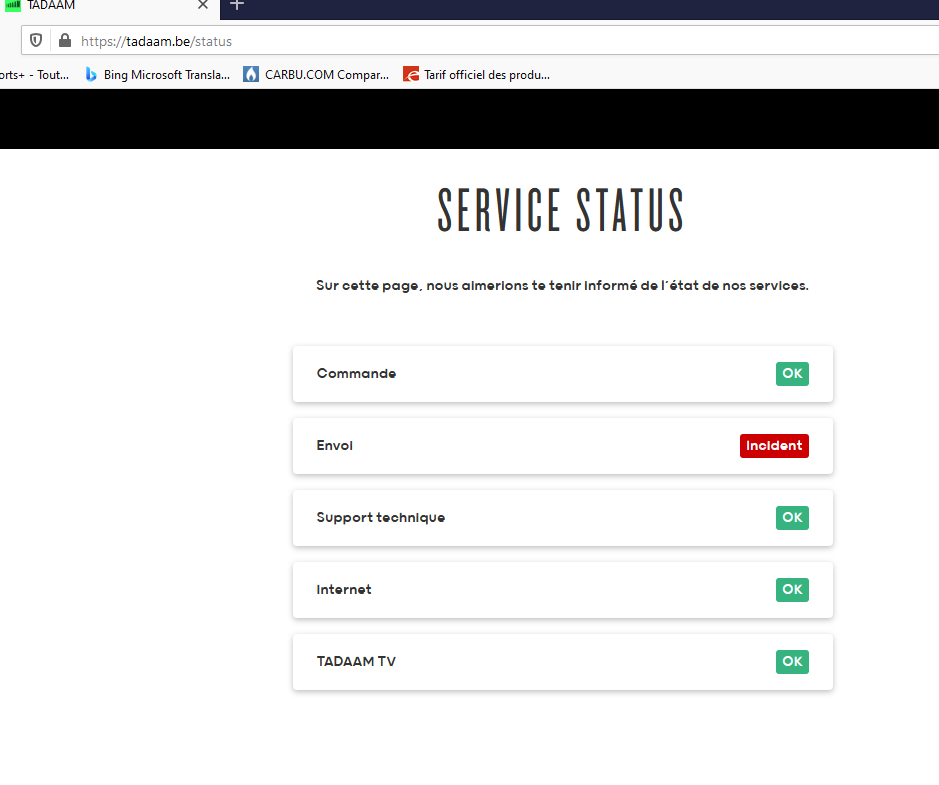The width and height of the screenshot is (939, 785).
Task: Click the TADAAM tab favicon
Action: 13,5
